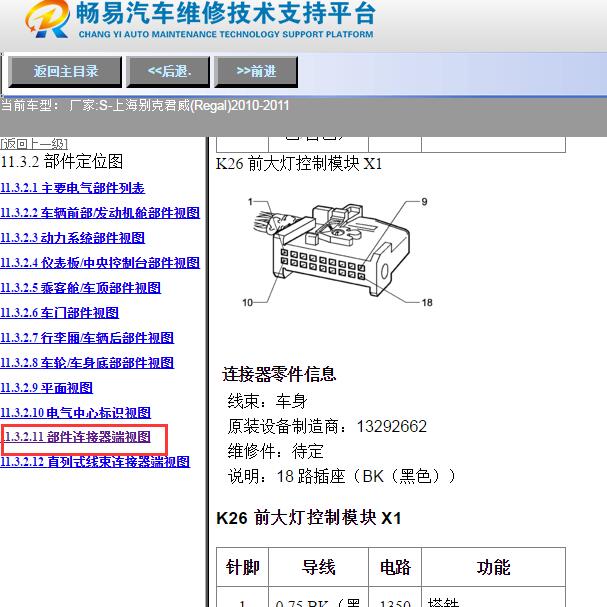
Task: Click pin label 9 in diagram
Action: point(424,202)
